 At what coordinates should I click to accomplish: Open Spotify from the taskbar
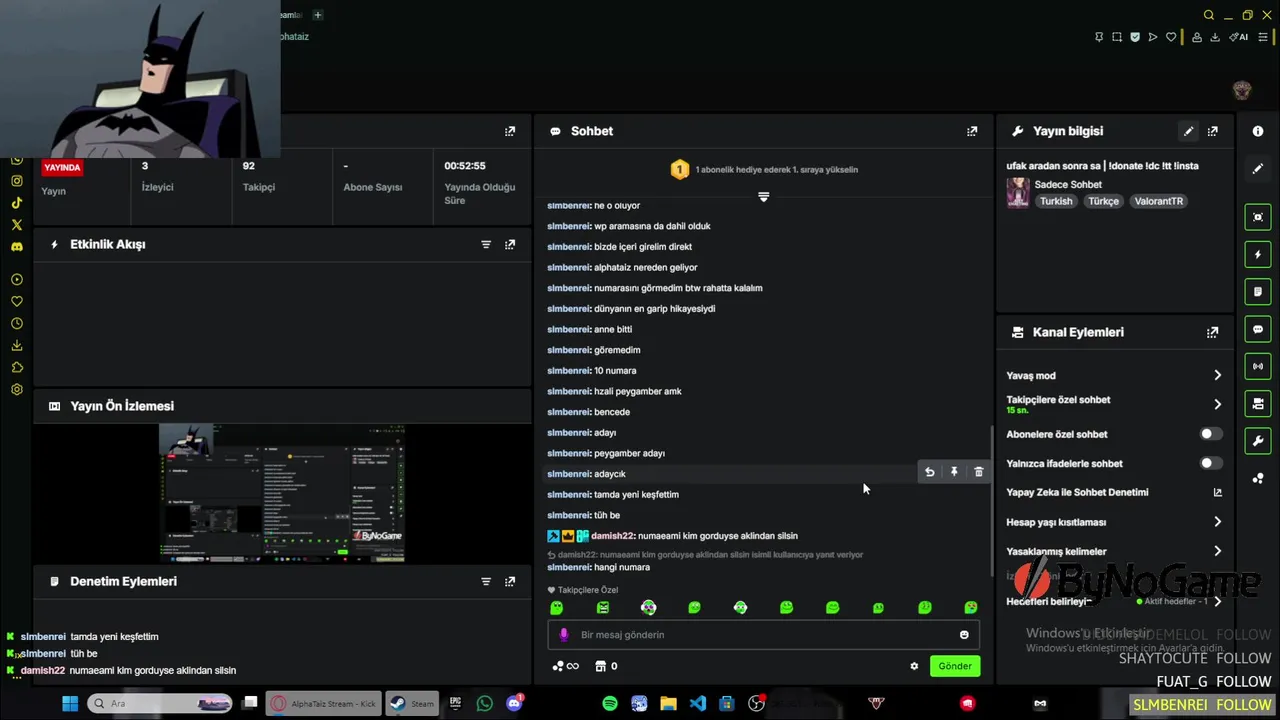click(610, 703)
